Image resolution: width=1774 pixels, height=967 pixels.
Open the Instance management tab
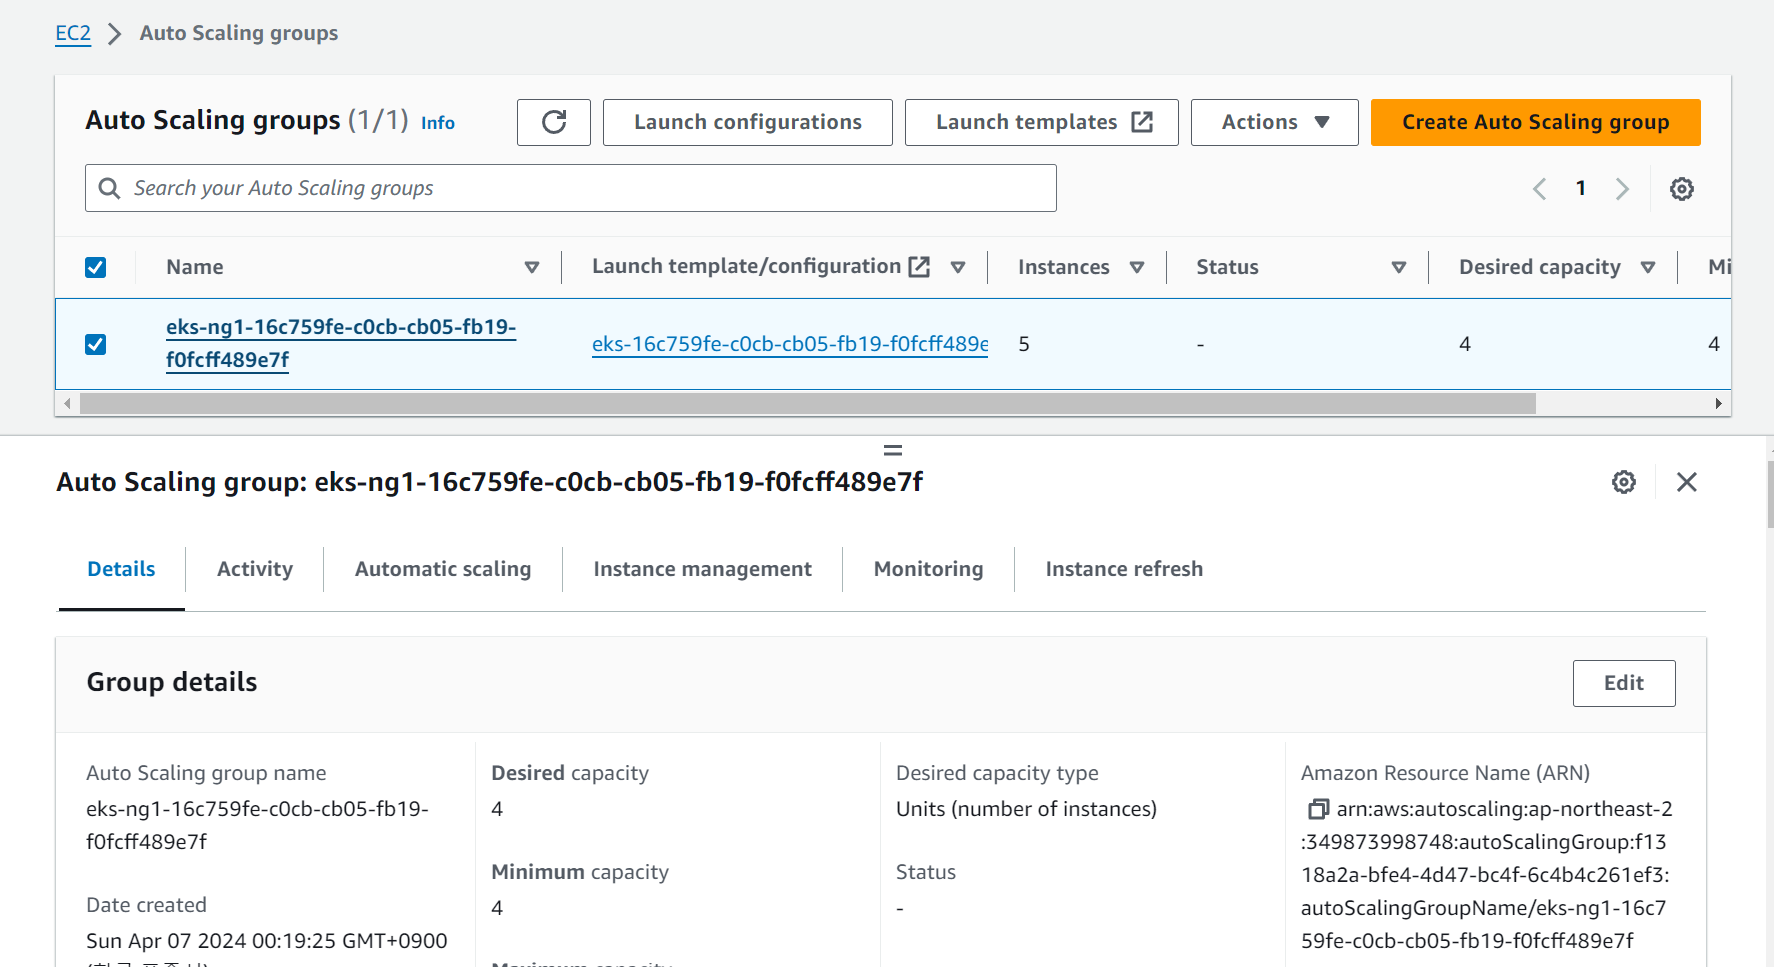tap(703, 569)
